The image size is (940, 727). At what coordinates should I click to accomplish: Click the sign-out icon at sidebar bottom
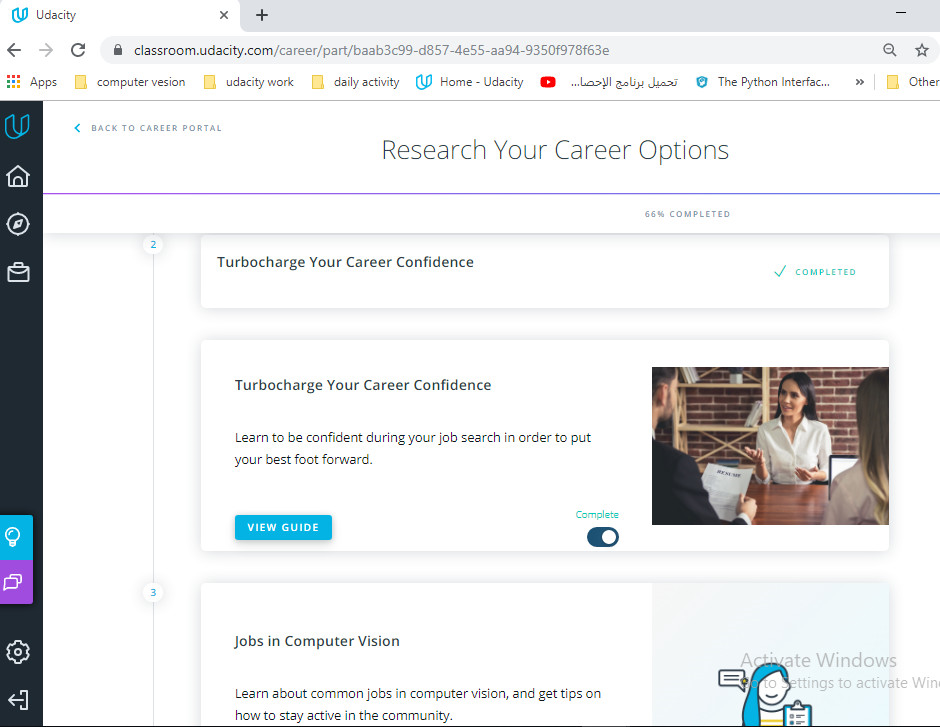[x=17, y=700]
